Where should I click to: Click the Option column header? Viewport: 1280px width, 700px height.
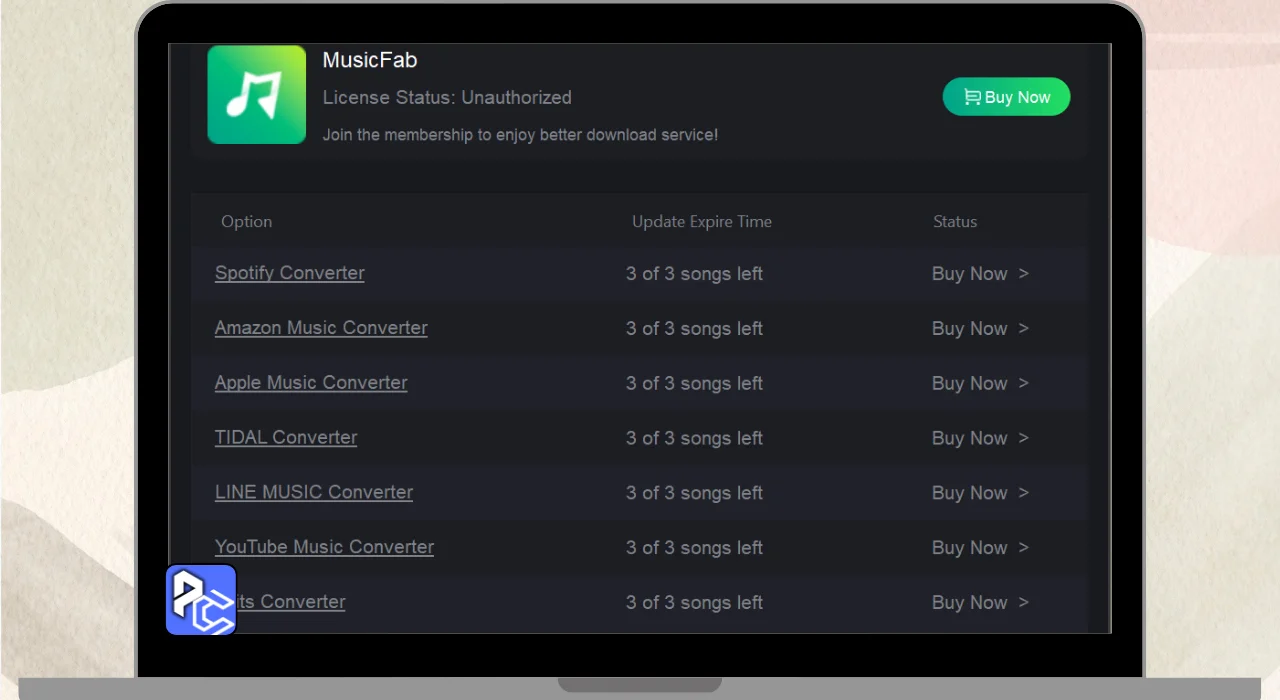click(246, 221)
